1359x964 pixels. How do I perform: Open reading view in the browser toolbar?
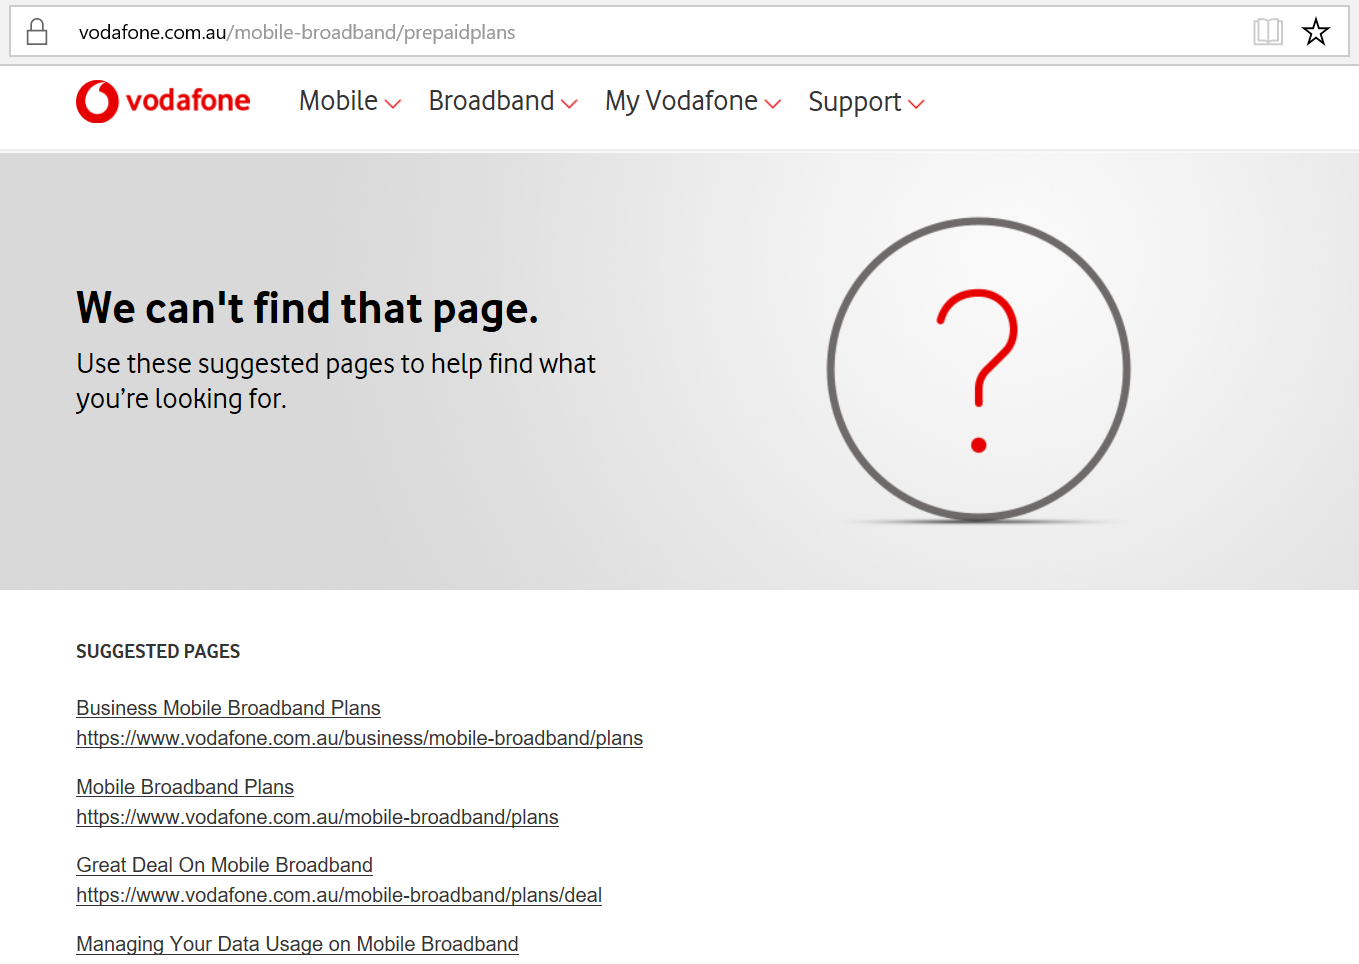(x=1267, y=31)
